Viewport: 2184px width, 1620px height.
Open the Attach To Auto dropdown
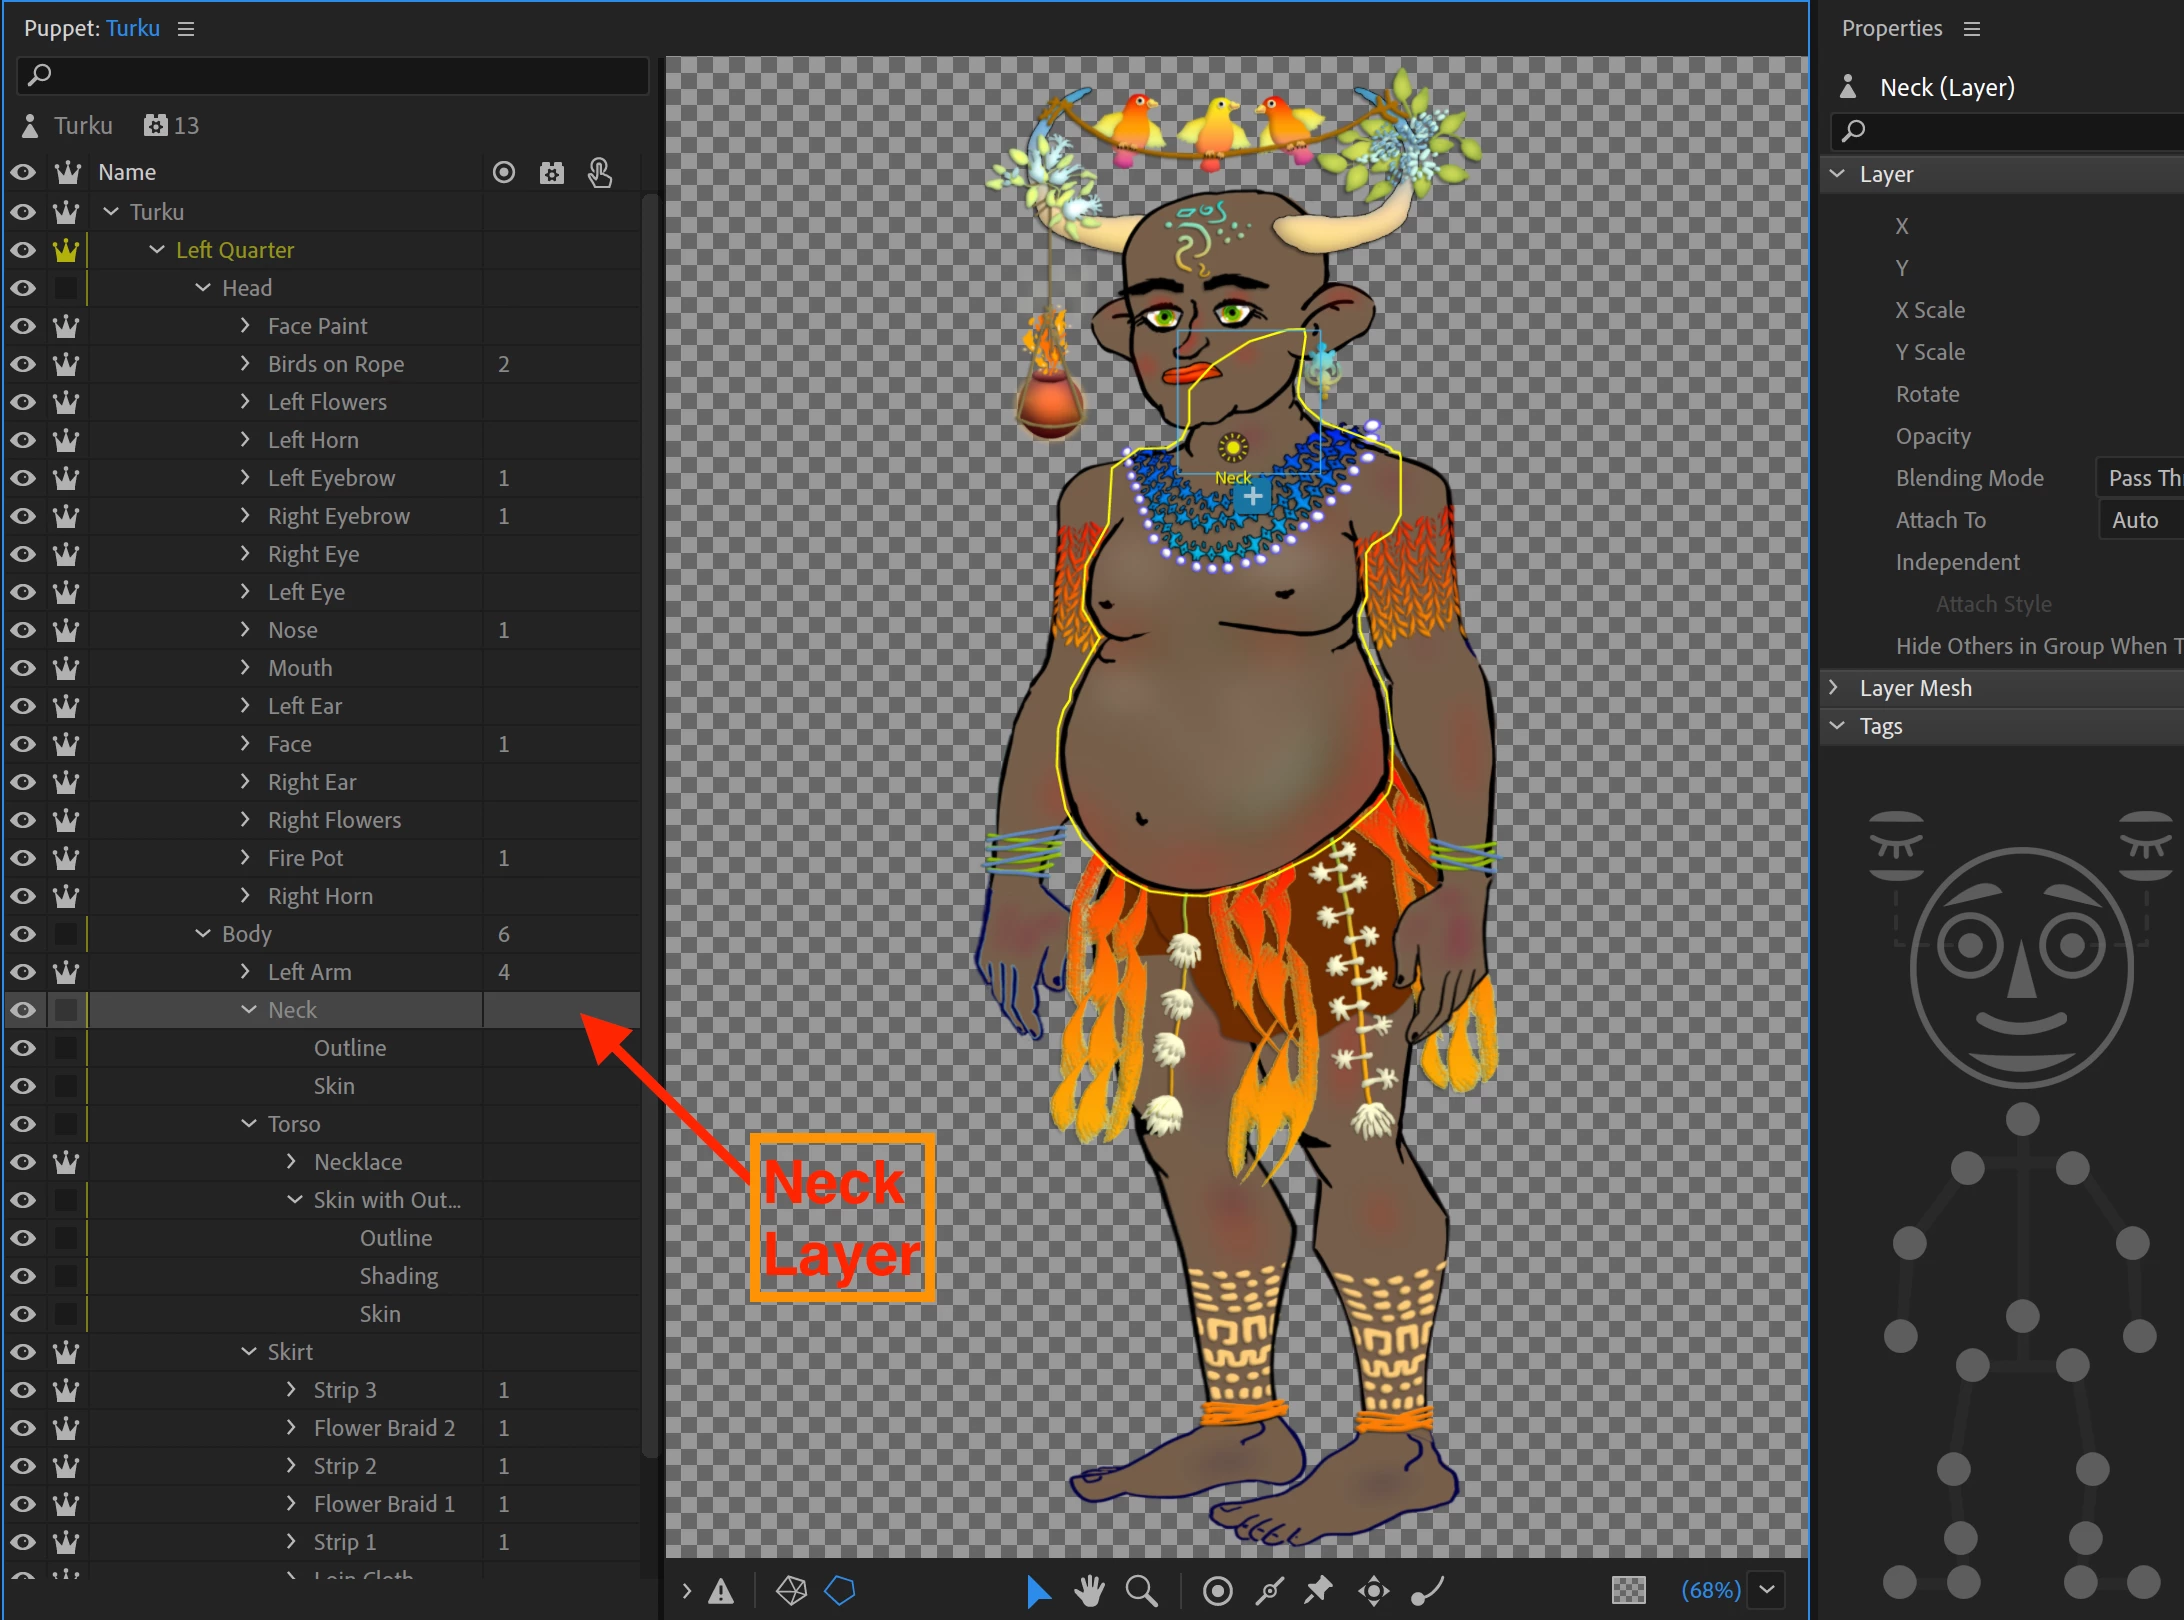(2140, 520)
